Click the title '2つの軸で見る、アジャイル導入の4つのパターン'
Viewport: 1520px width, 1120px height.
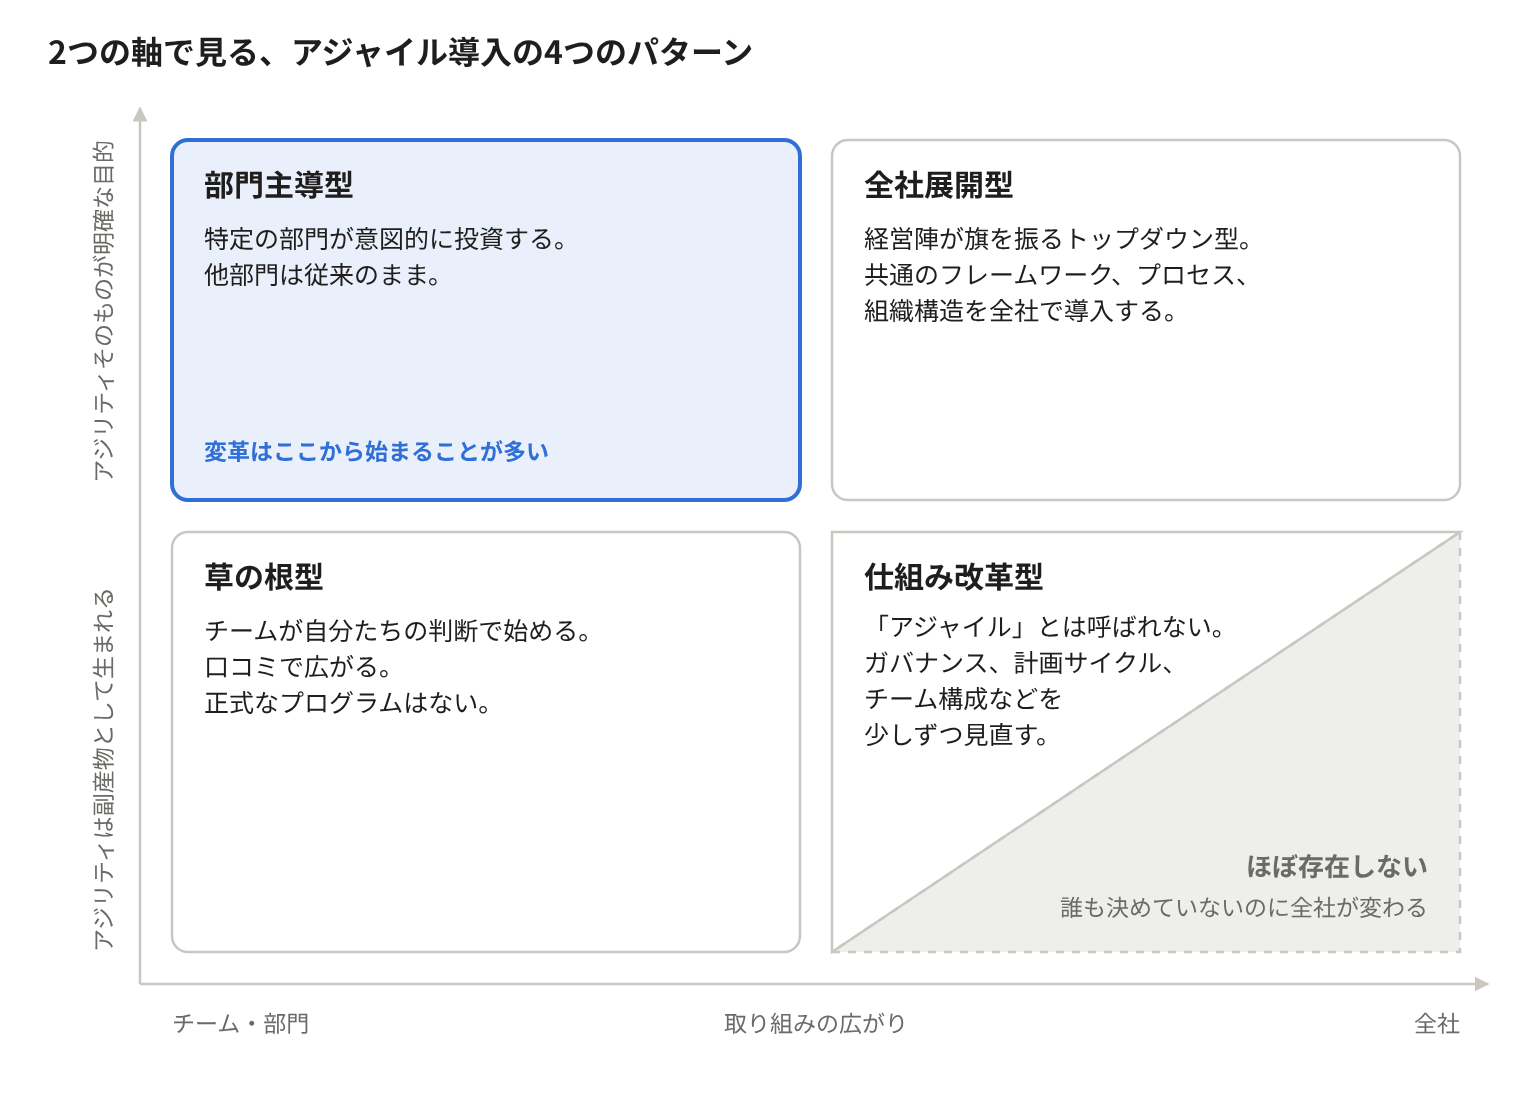tap(400, 52)
